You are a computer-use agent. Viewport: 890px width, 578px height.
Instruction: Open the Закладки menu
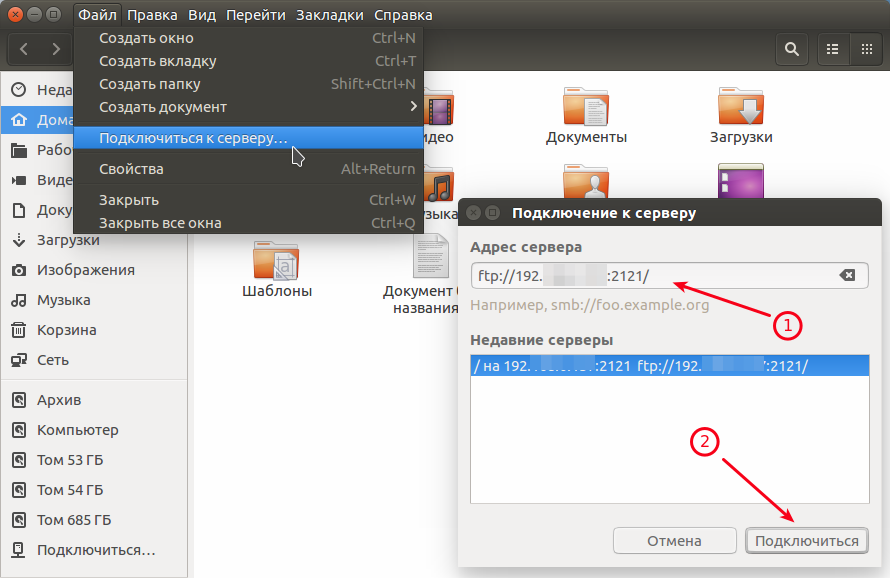click(330, 15)
